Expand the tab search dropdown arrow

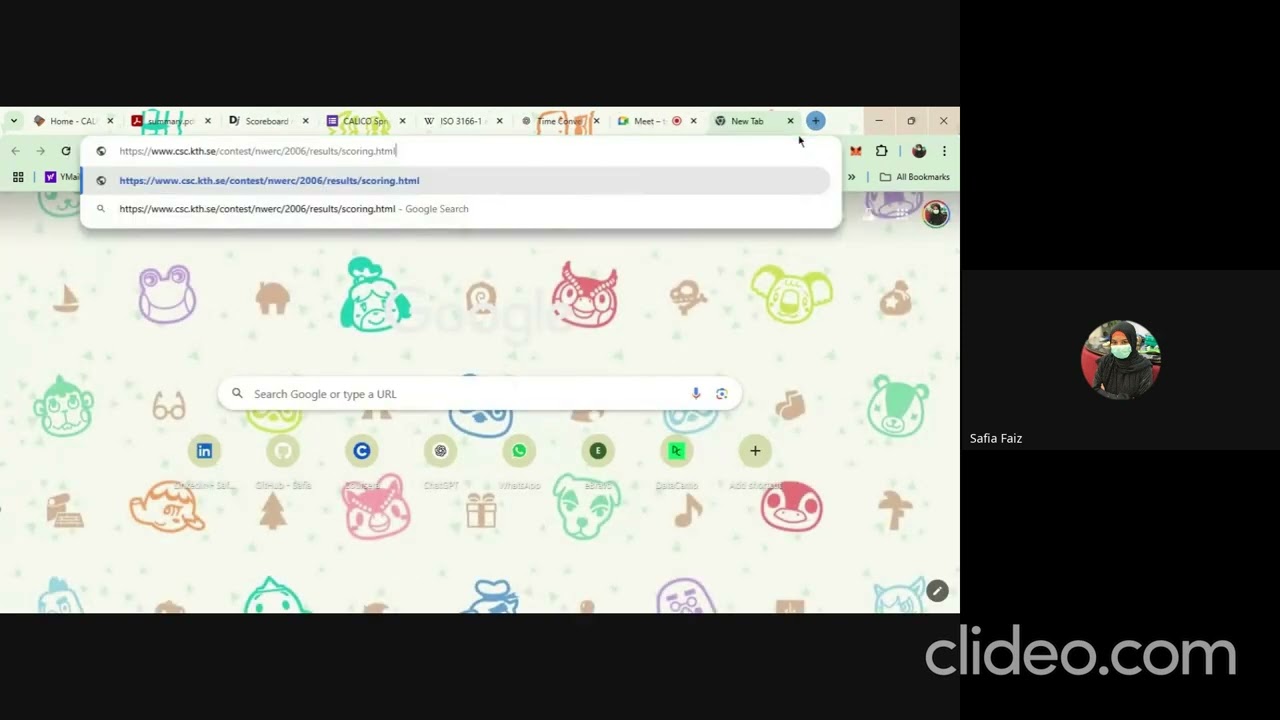point(14,121)
